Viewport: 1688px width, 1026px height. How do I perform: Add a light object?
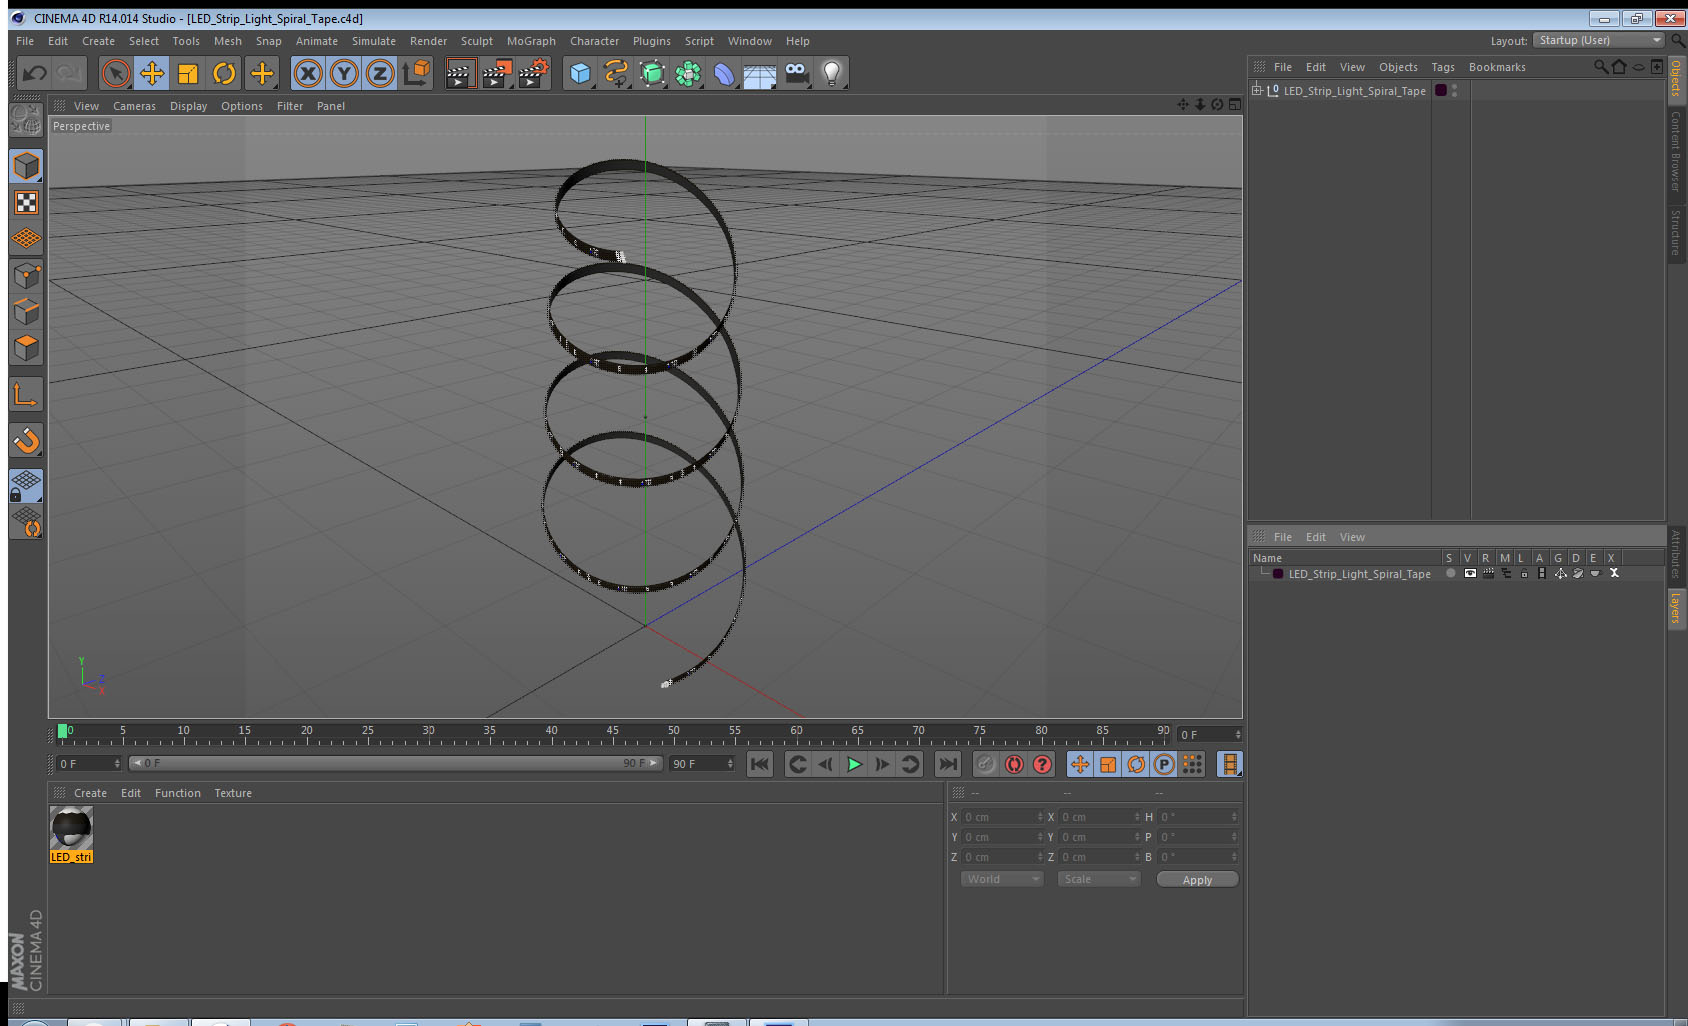831,73
